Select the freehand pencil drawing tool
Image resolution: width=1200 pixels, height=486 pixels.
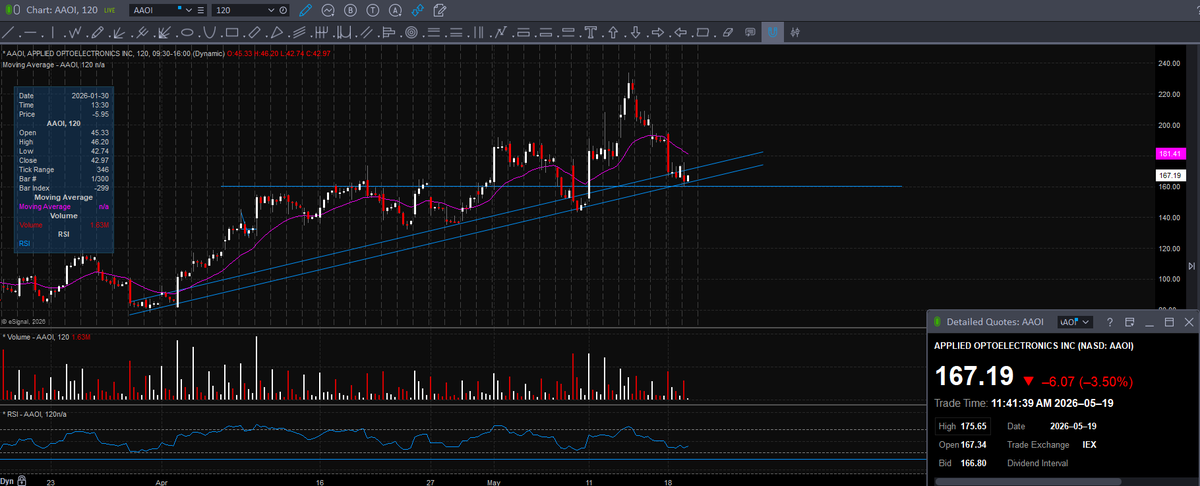(x=97, y=33)
